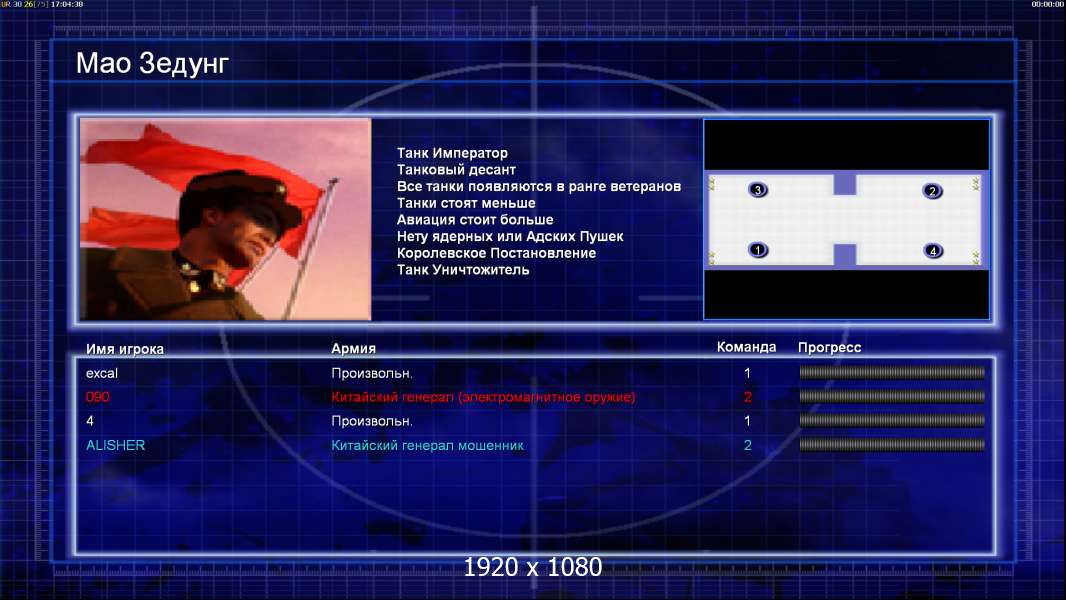Click the progress bar for excal
The width and height of the screenshot is (1066, 600).
tap(892, 373)
